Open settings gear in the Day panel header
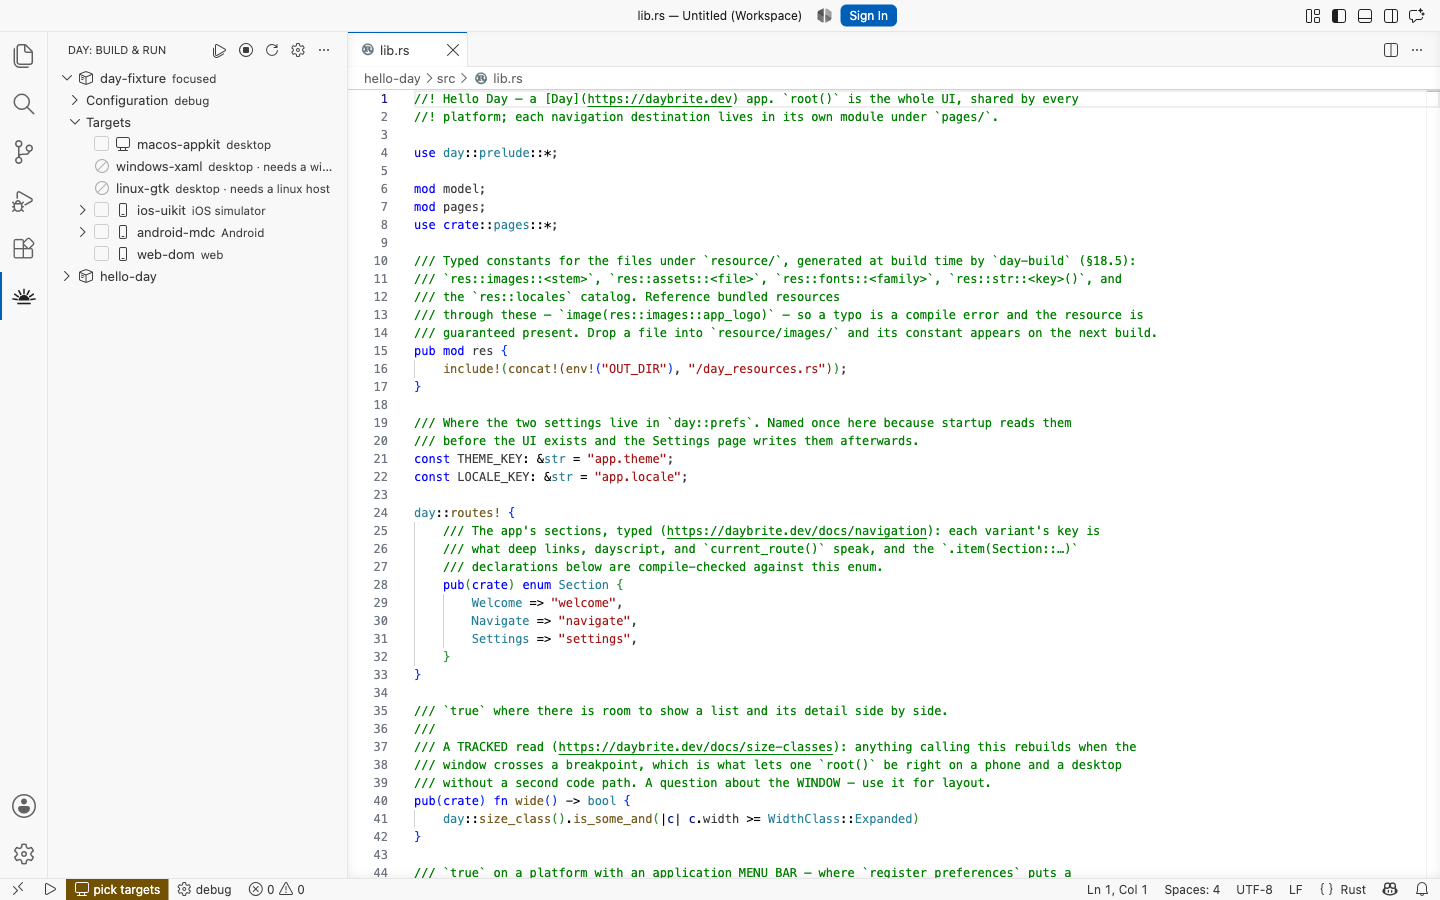The image size is (1440, 900). tap(298, 50)
